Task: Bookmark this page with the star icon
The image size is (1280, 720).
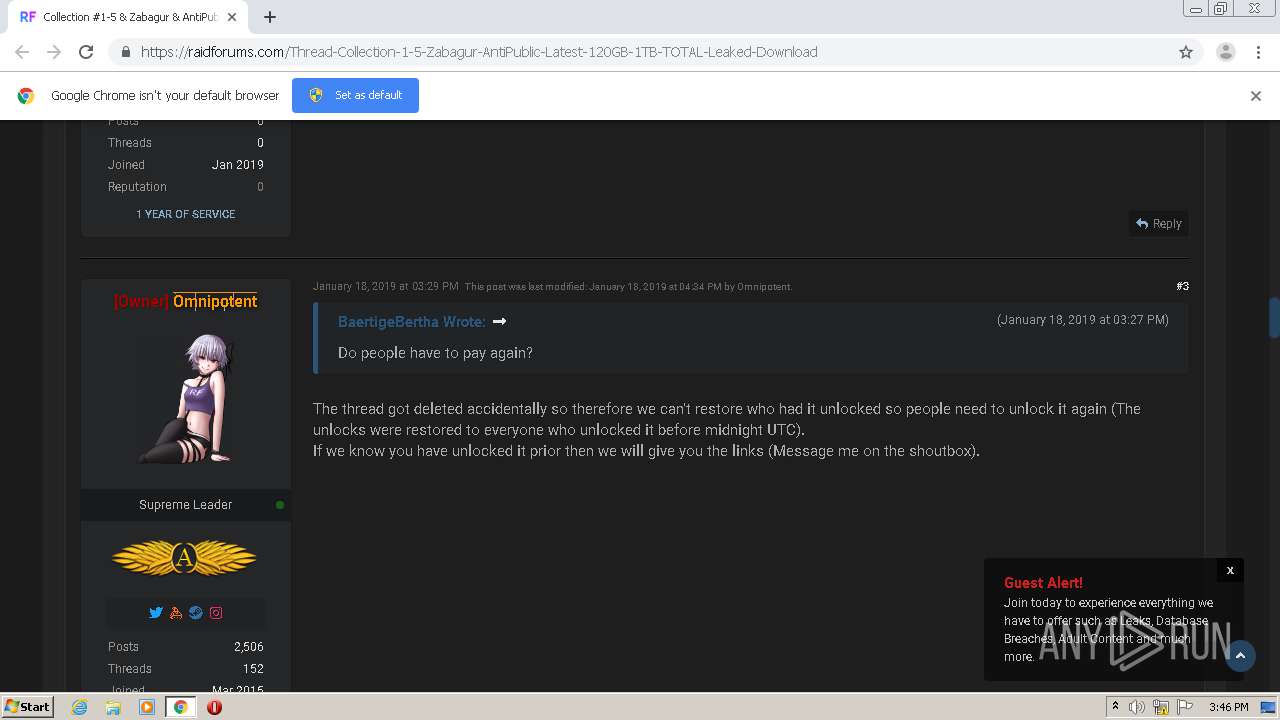Action: (x=1186, y=52)
